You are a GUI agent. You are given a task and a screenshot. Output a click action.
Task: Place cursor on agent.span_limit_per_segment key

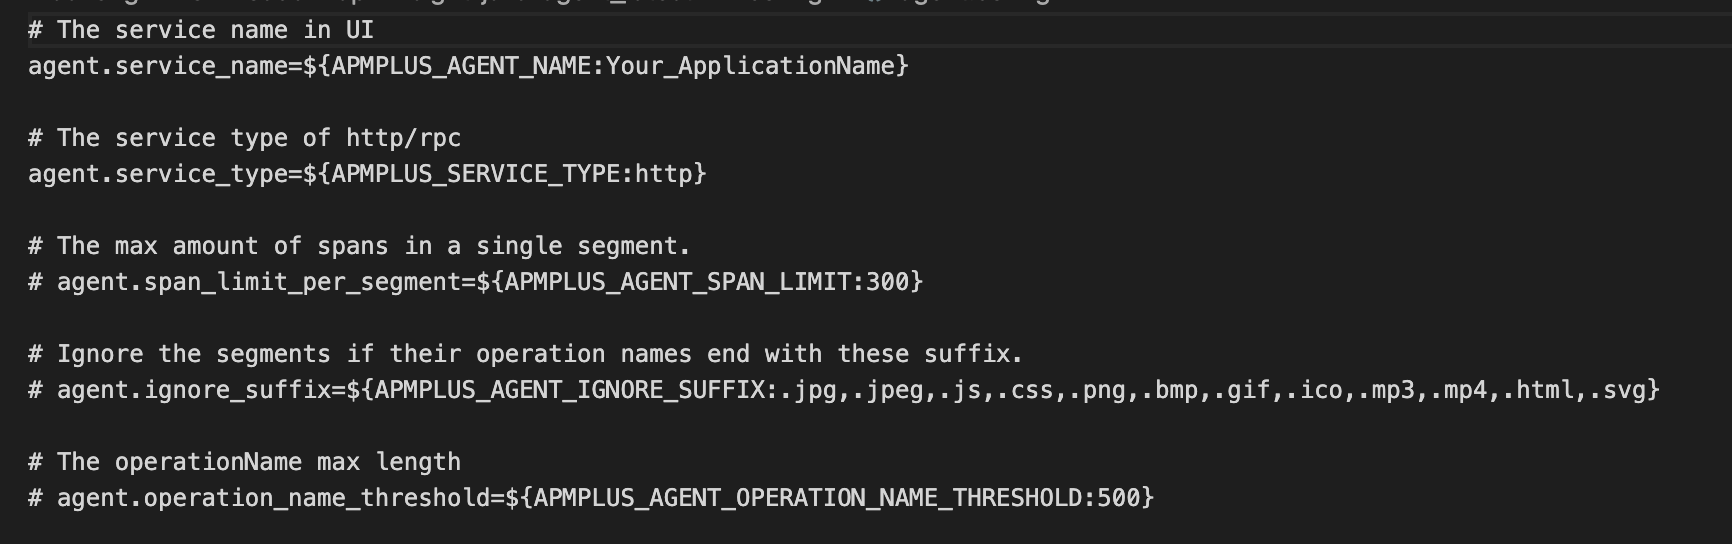click(258, 282)
